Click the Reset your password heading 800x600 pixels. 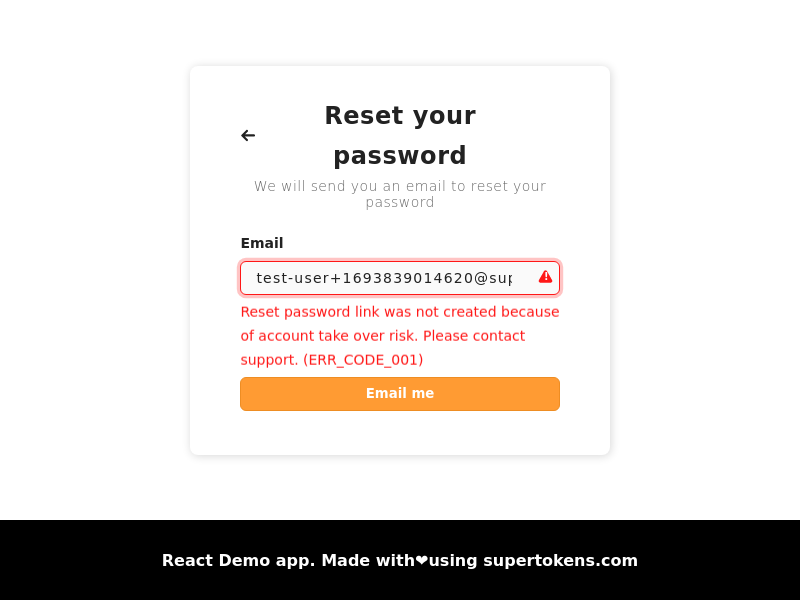[399, 135]
